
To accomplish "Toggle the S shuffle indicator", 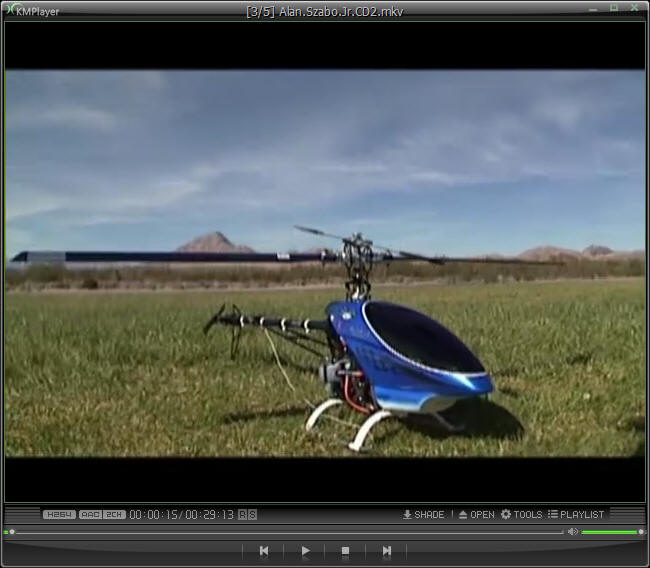I will tap(252, 514).
